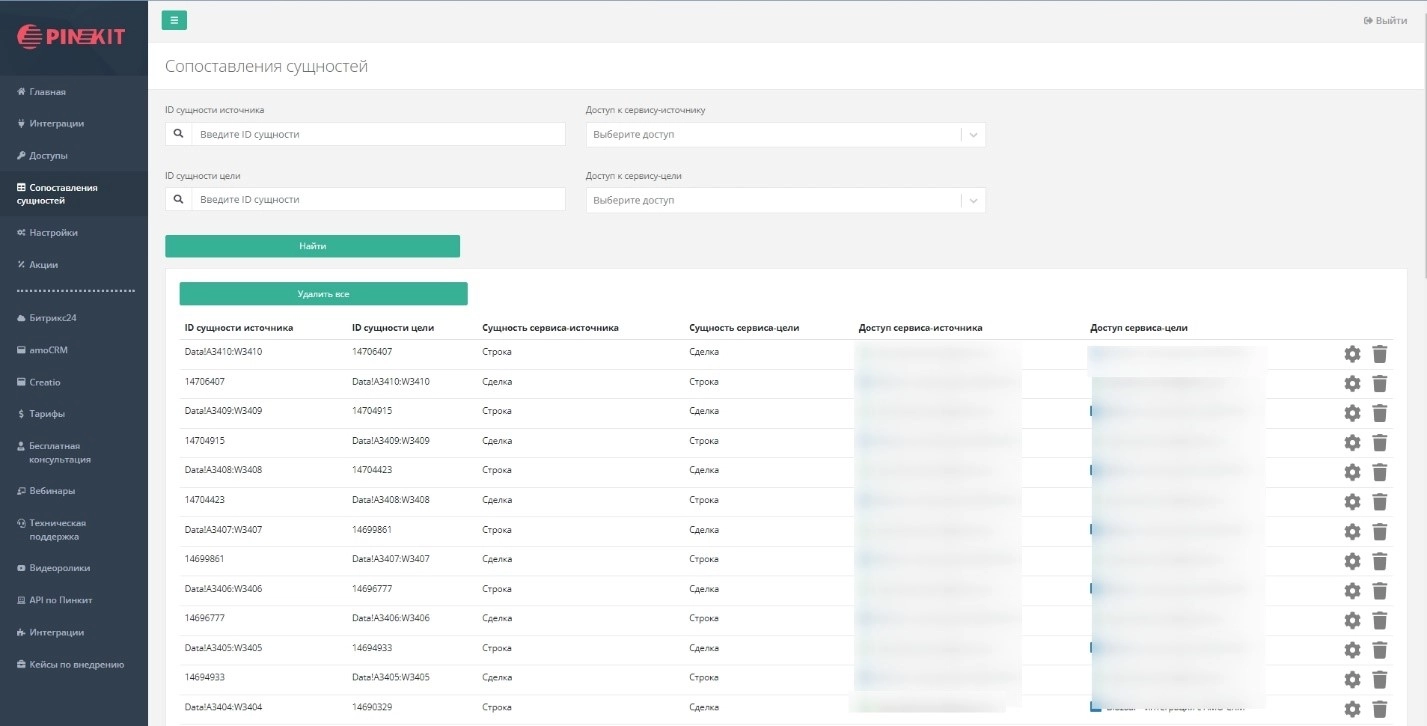Delete row with source ID 14706407

(1380, 383)
